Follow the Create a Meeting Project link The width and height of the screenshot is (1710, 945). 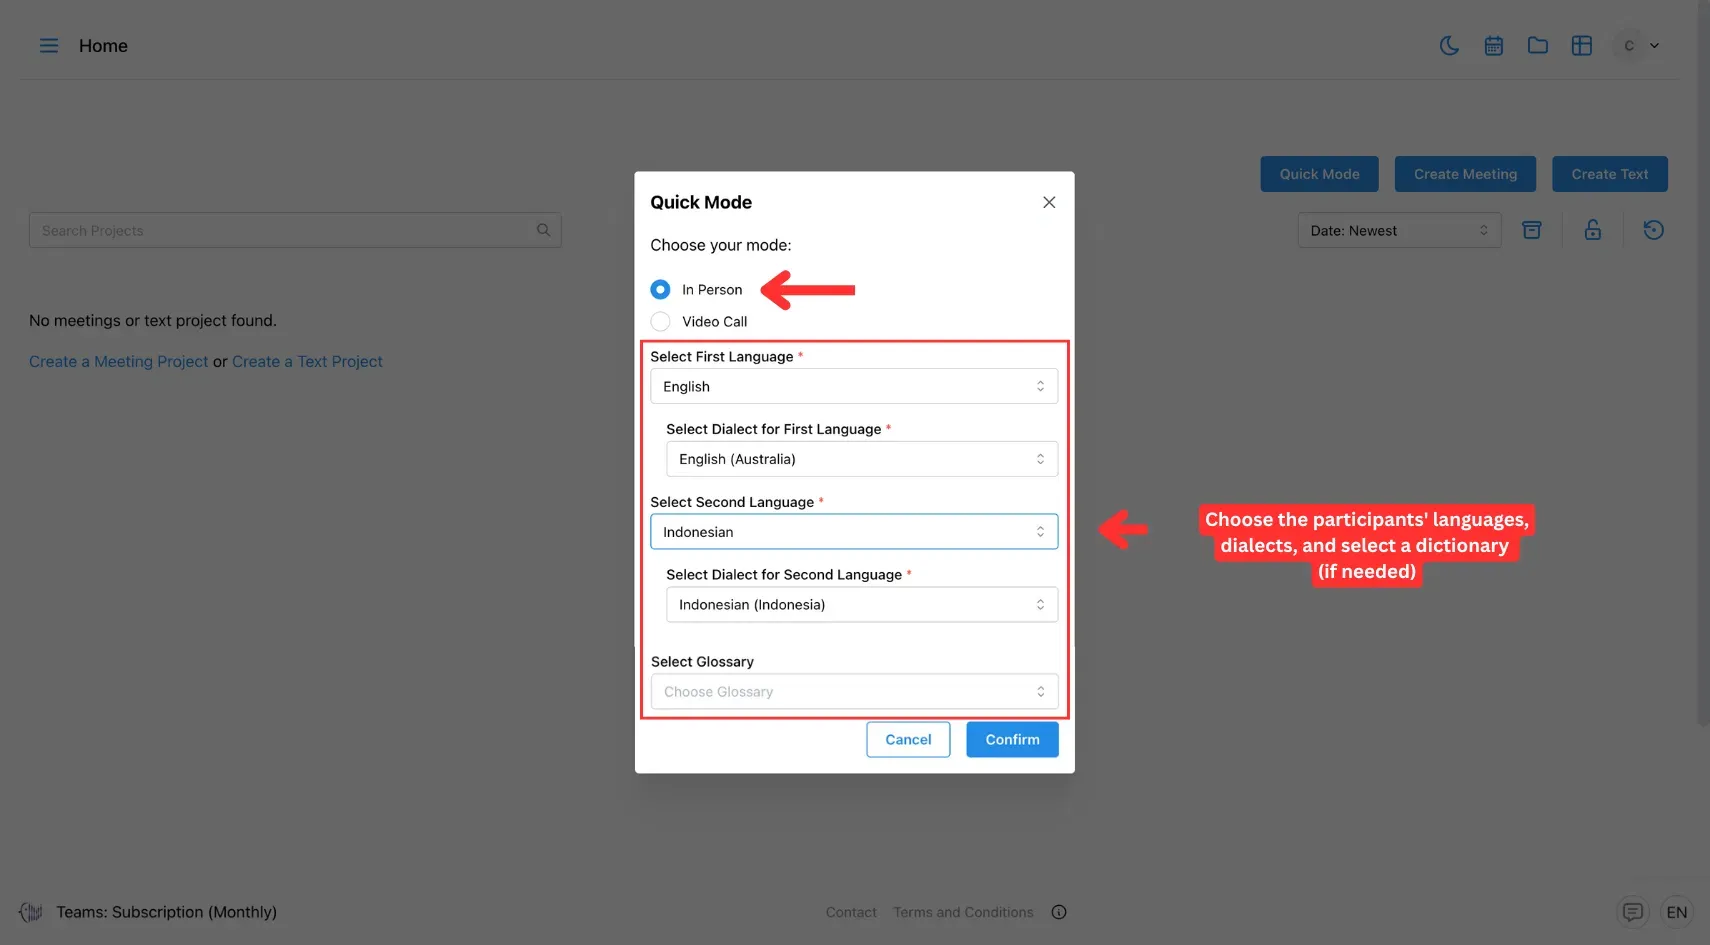118,362
